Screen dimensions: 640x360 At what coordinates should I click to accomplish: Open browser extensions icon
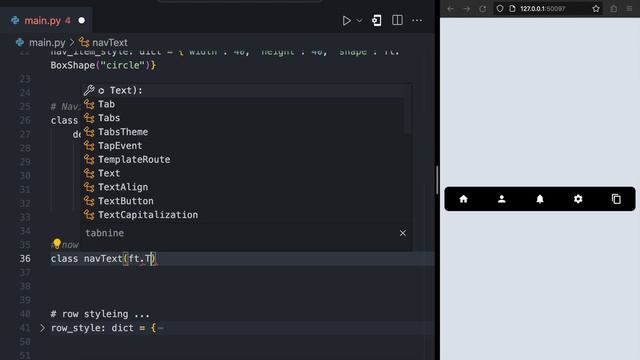click(x=613, y=9)
